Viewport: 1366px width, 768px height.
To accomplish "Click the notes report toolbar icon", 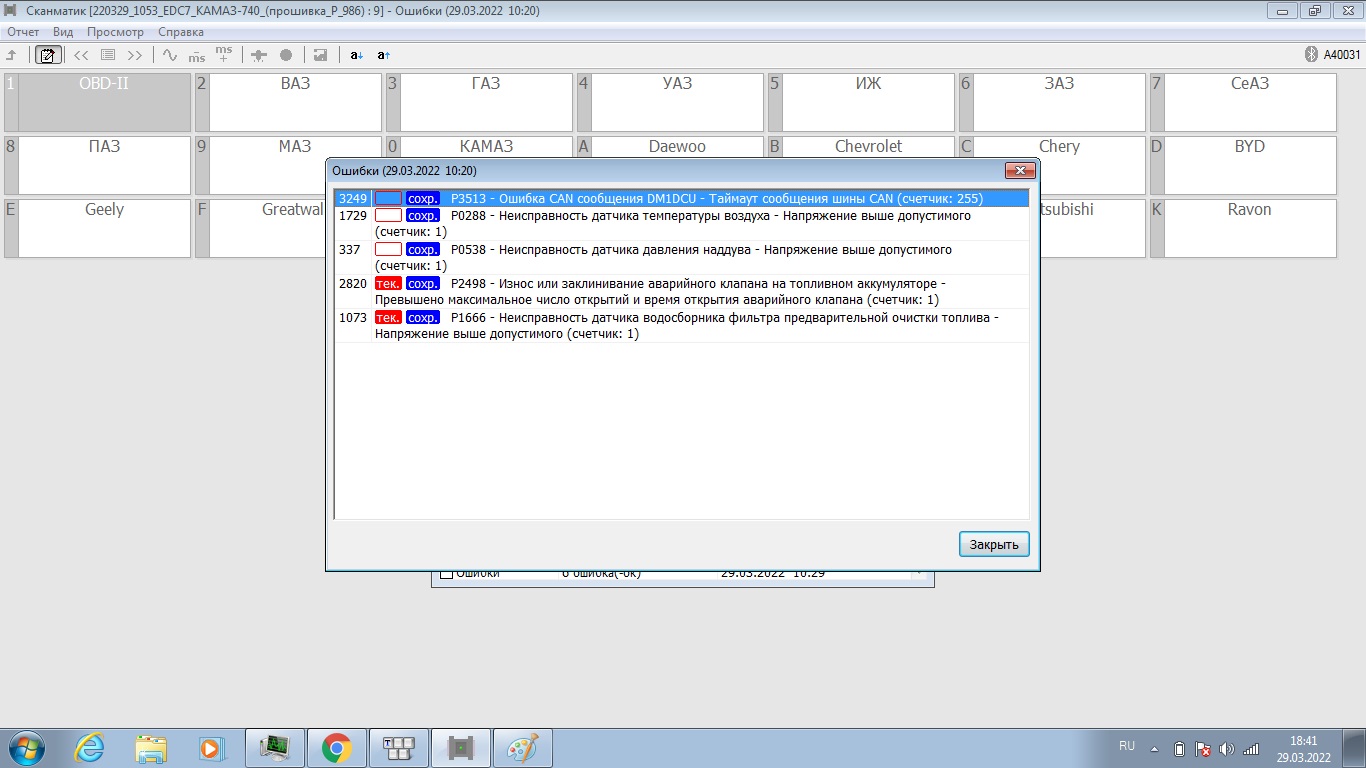I will tap(46, 55).
